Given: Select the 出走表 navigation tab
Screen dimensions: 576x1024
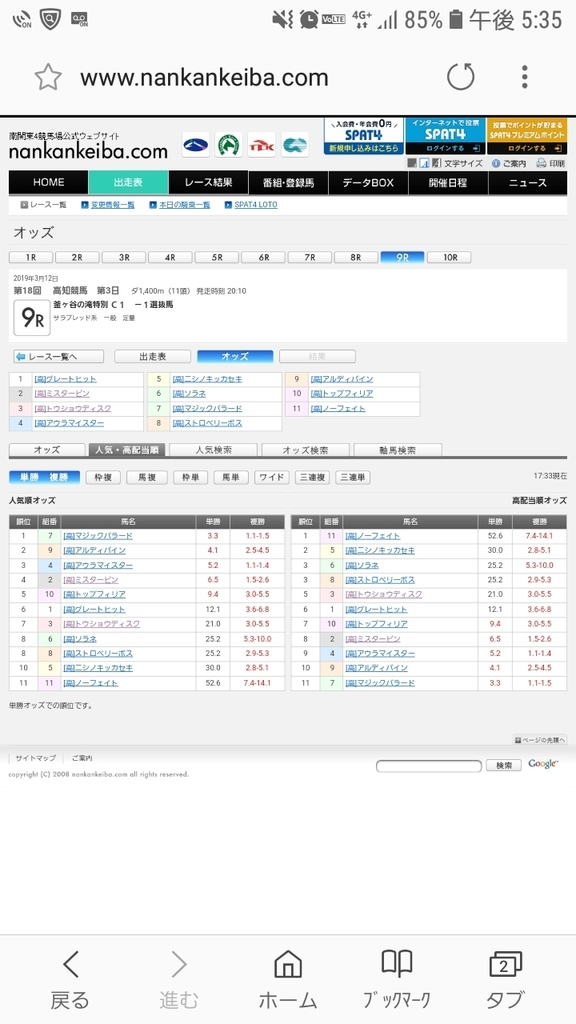Looking at the screenshot, I should pos(128,183).
